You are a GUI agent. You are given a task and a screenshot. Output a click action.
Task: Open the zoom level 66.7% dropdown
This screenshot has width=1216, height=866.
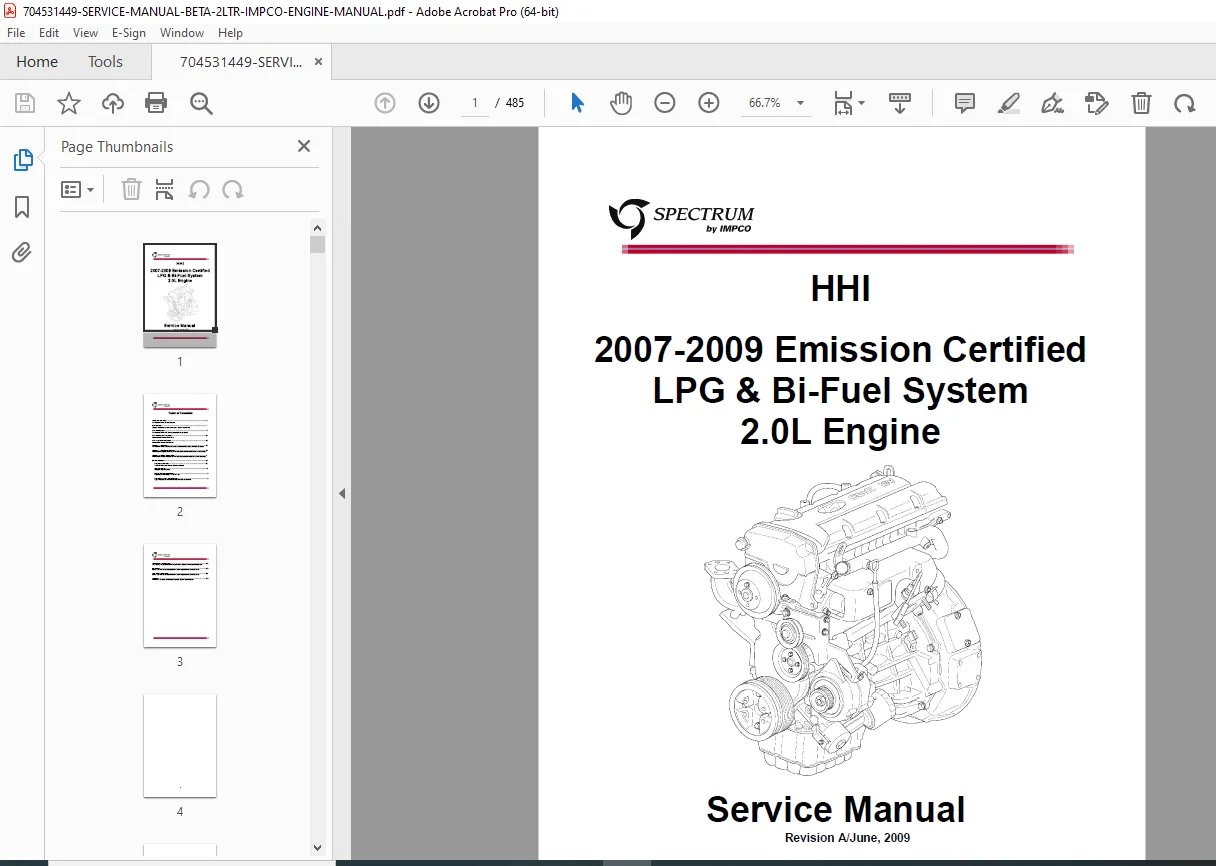(x=777, y=103)
